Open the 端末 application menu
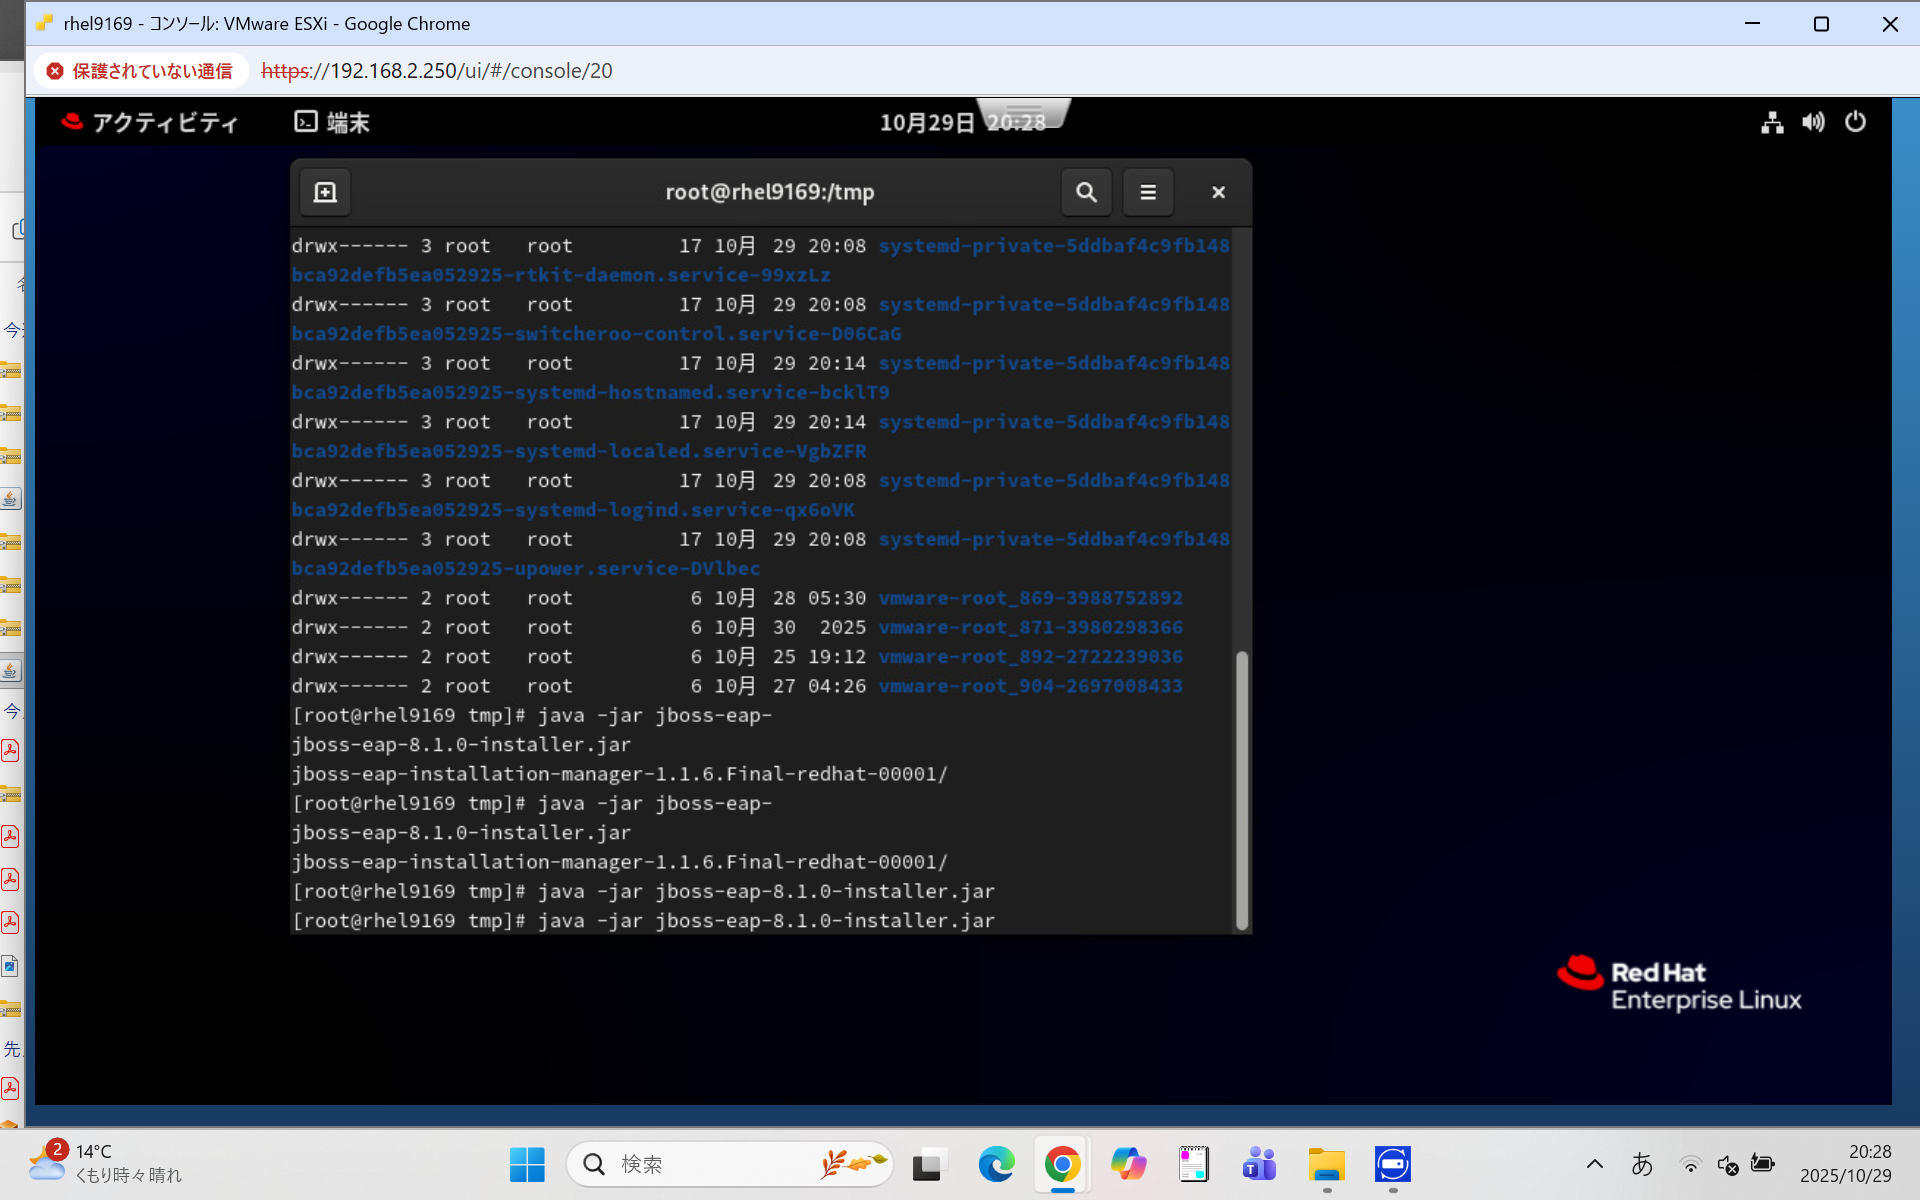 coord(332,122)
